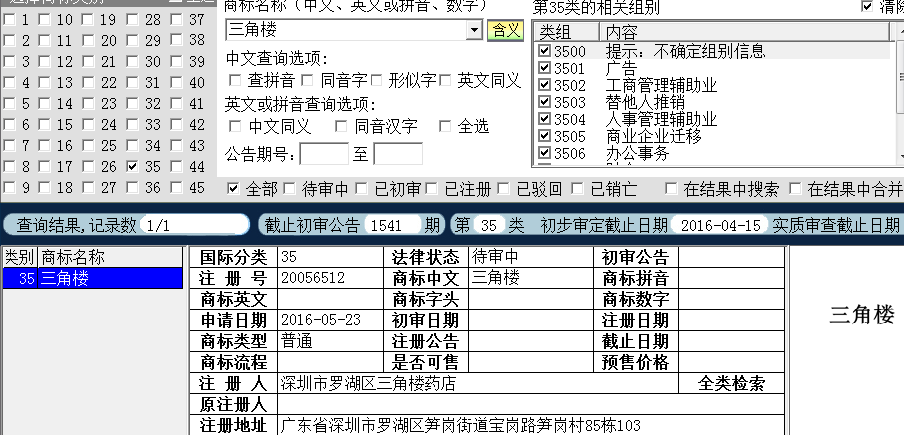
Task: Click registration number 20056512
Action: click(330, 278)
